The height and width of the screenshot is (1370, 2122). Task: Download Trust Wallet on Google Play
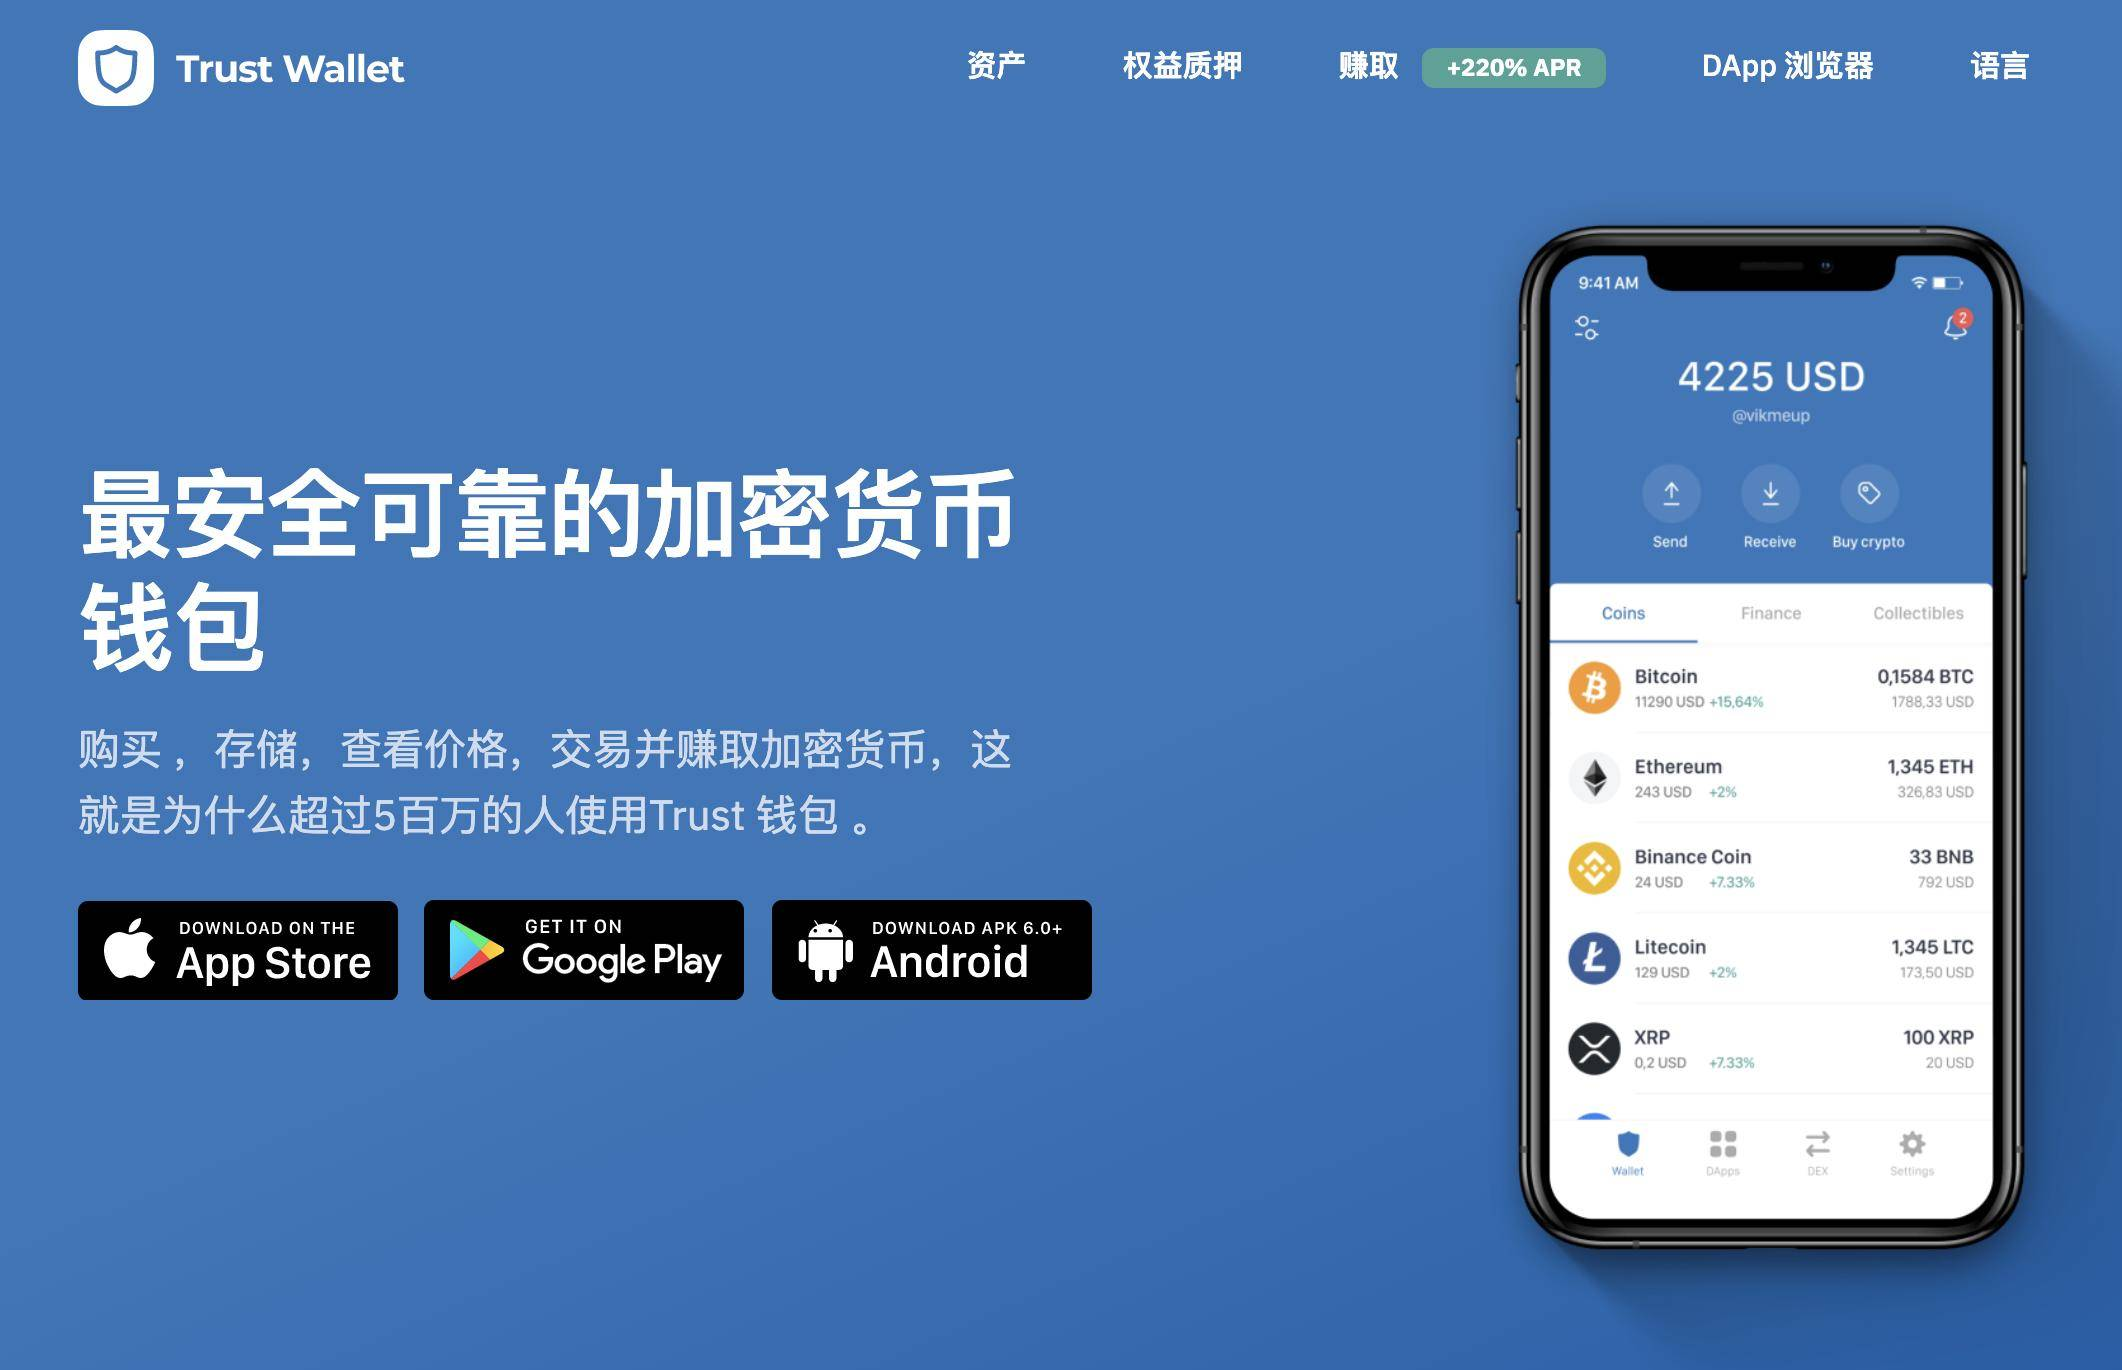click(x=589, y=957)
